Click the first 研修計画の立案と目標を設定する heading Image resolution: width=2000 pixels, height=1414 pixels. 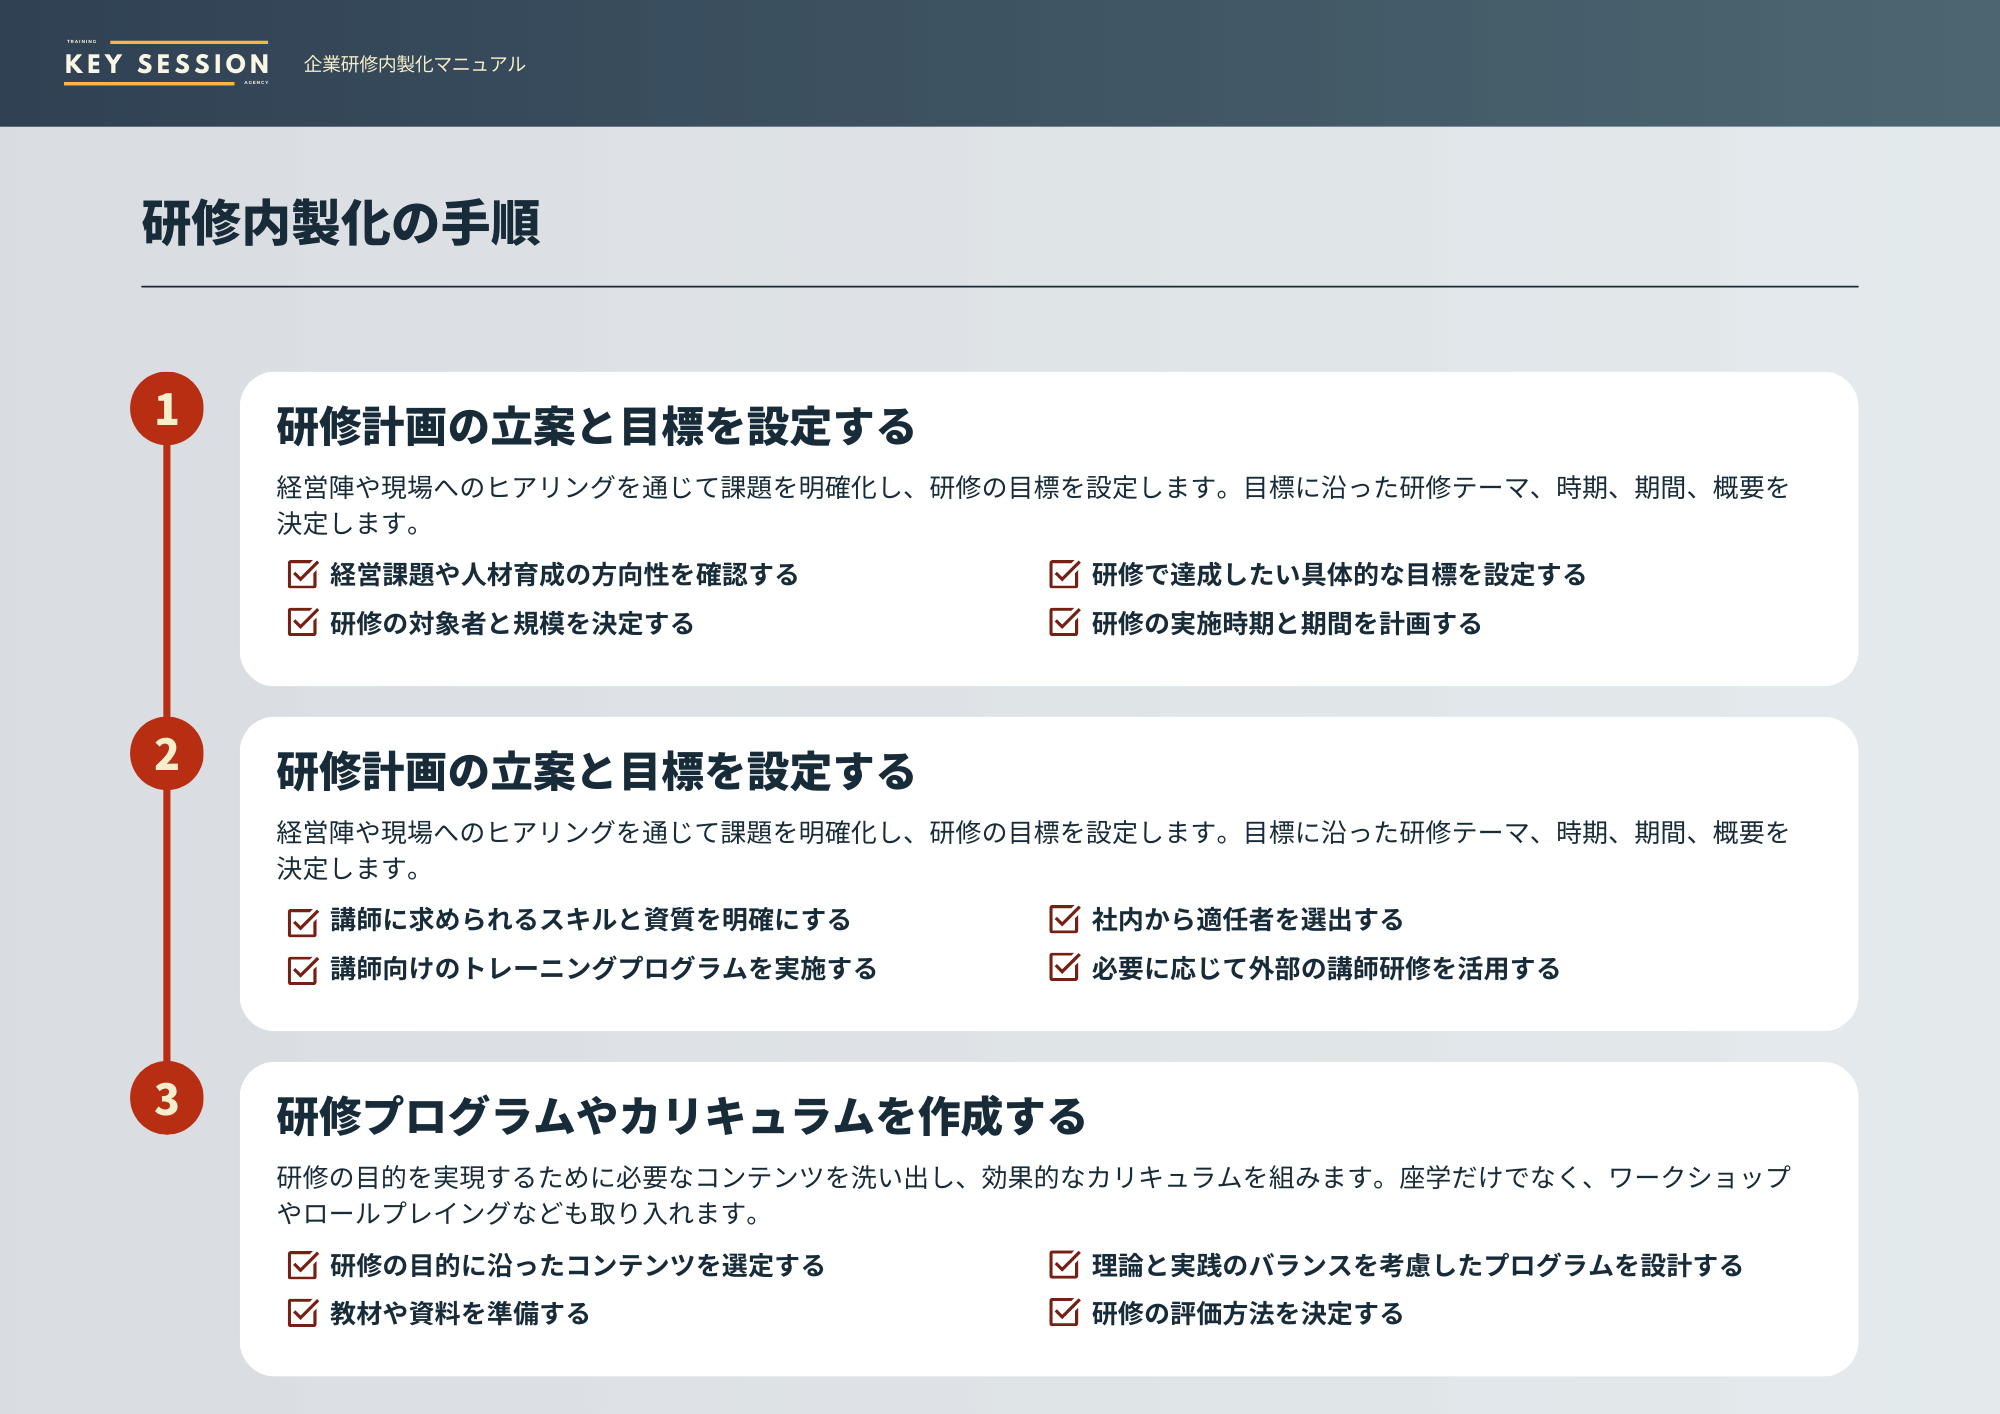595,427
